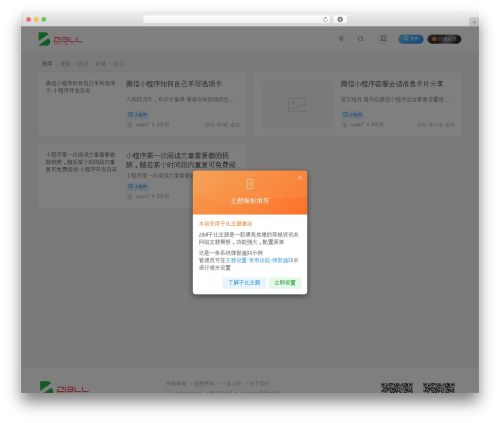
Task: Open search via magnifier icon
Action: (x=360, y=39)
